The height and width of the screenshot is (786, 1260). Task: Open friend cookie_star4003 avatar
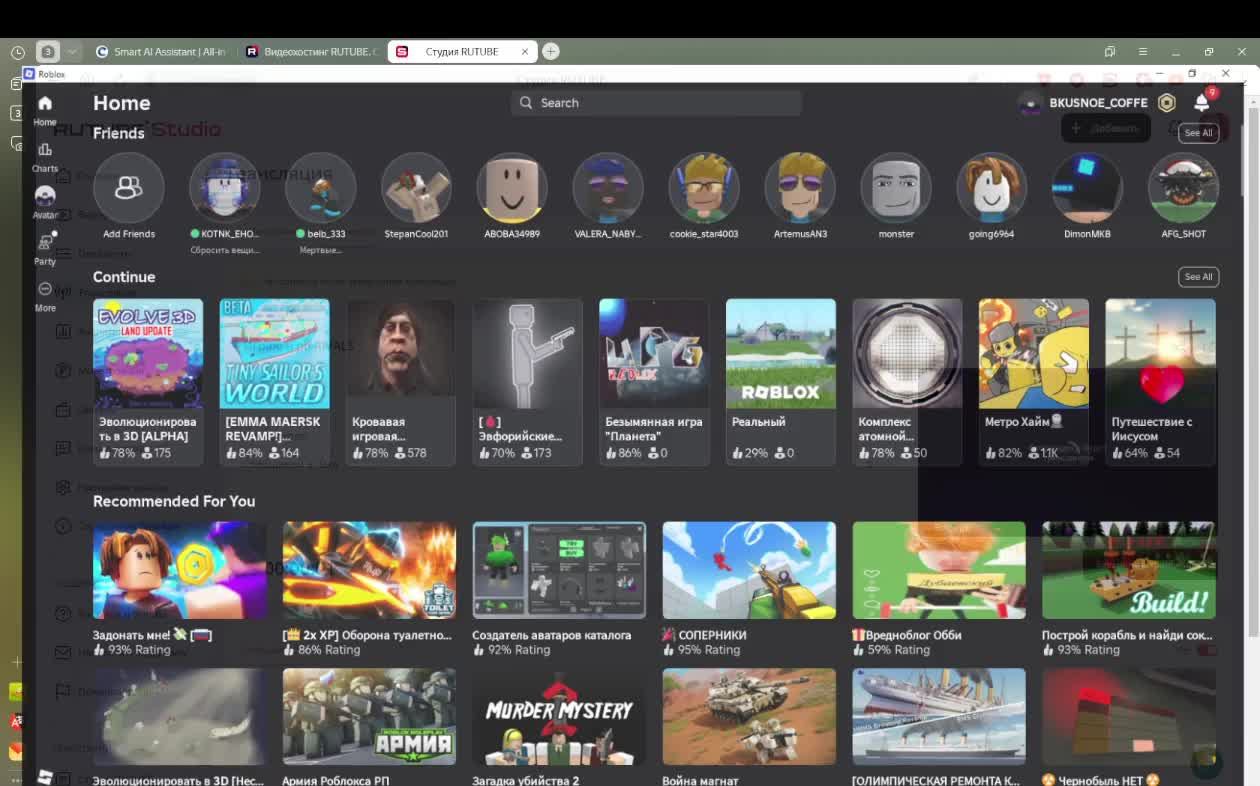(x=704, y=188)
